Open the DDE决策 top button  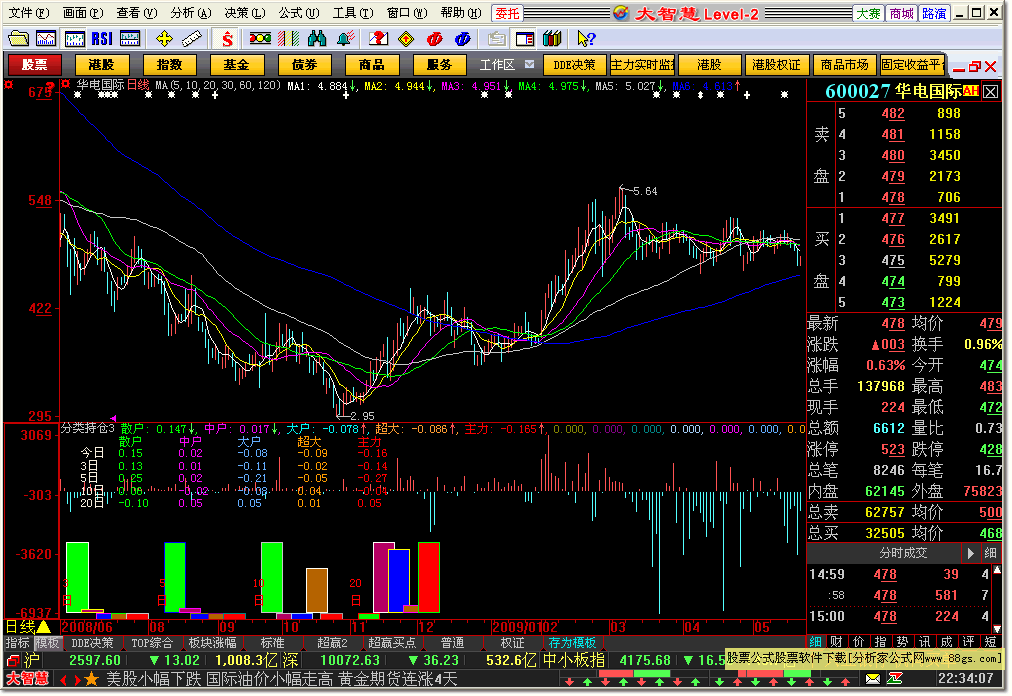click(574, 65)
